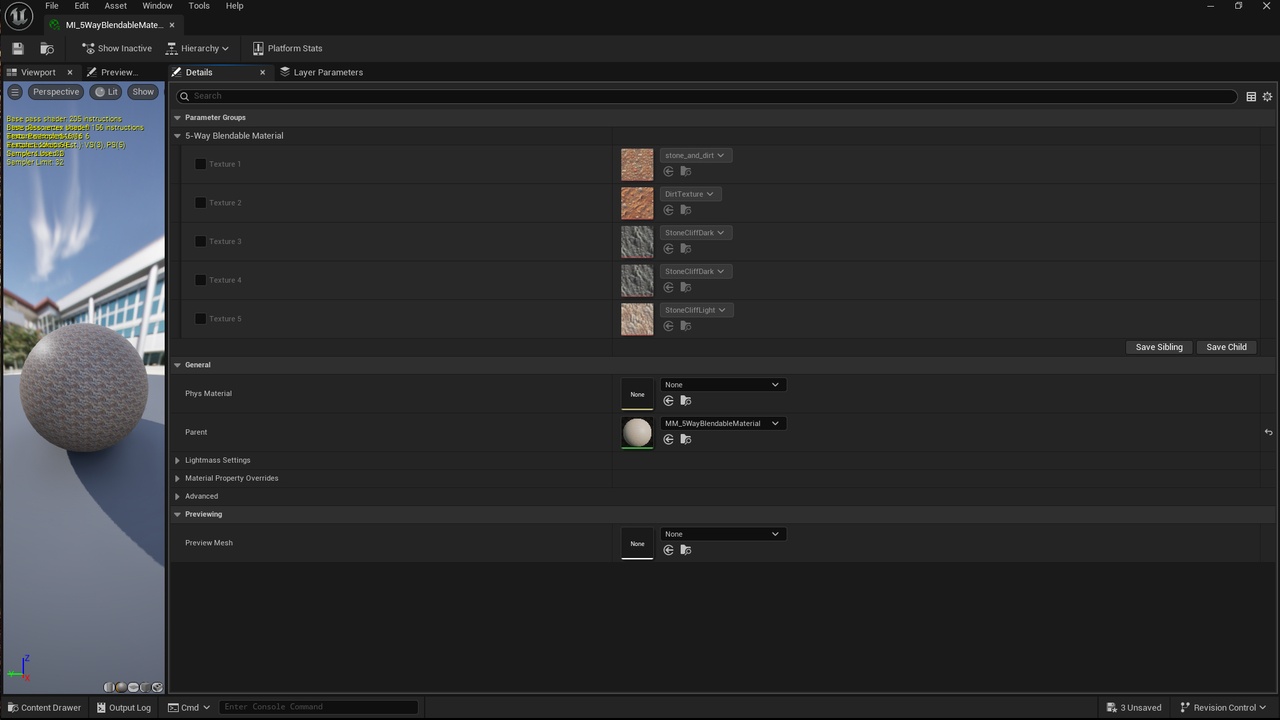Set preview to selected mesh icon
Viewport: 1280px width, 720px height.
tap(157, 687)
